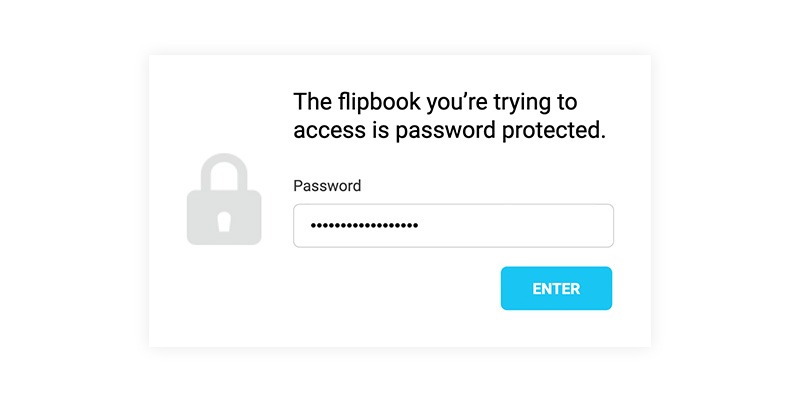Submit password with the blue ENTER button
This screenshot has height=400, width=800.
pyautogui.click(x=556, y=288)
